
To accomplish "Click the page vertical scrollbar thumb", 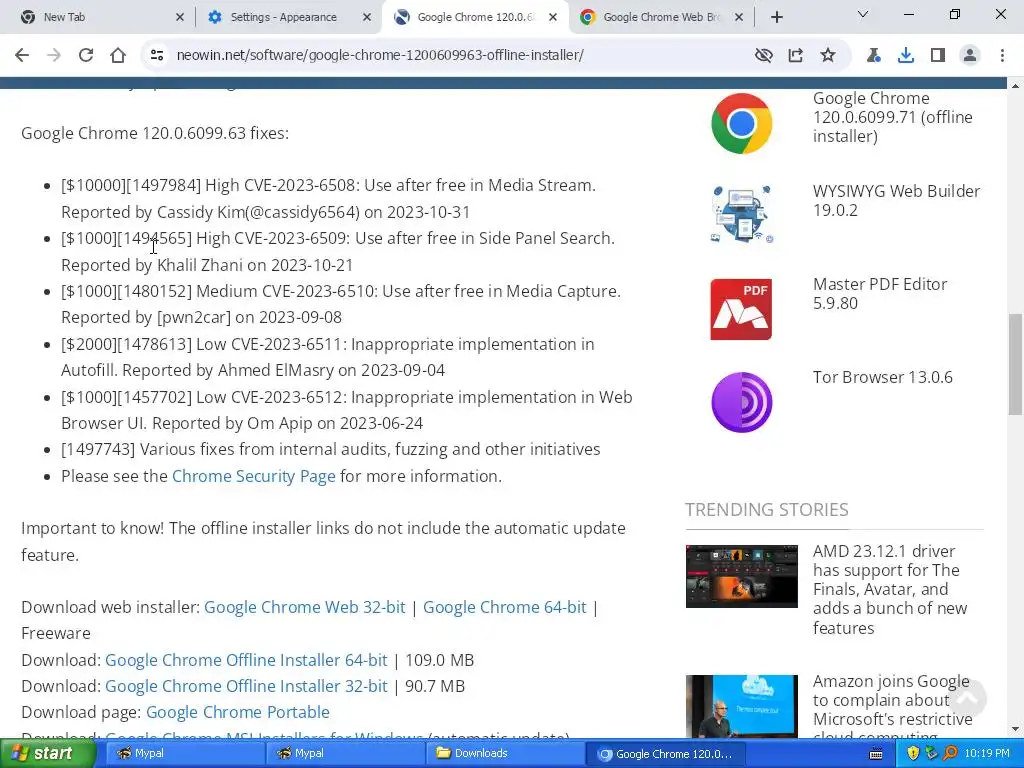I will coord(1015,364).
